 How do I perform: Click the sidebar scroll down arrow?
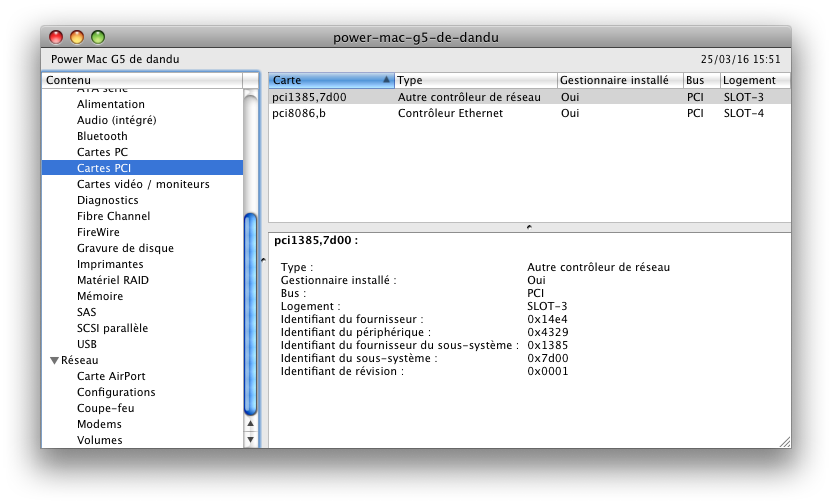tap(250, 440)
